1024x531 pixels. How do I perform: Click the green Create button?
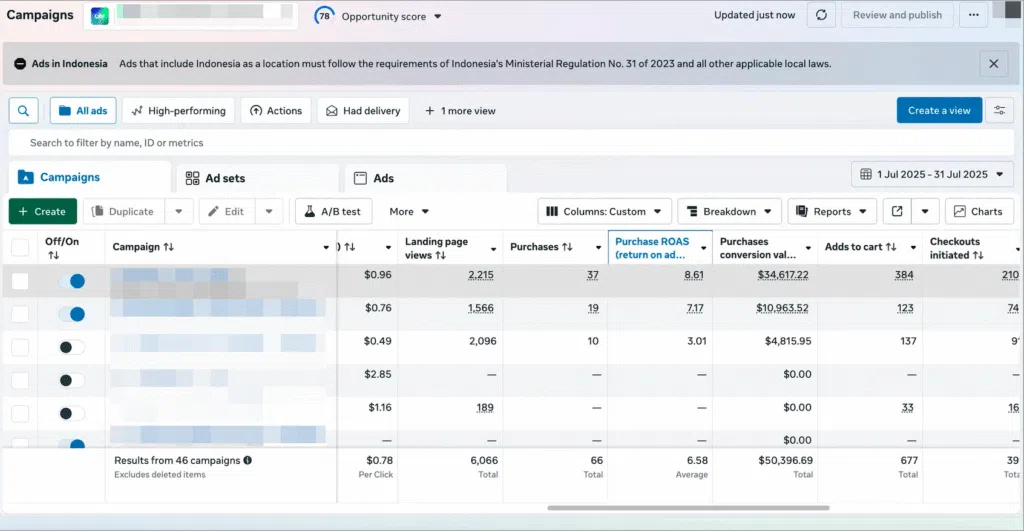(42, 211)
